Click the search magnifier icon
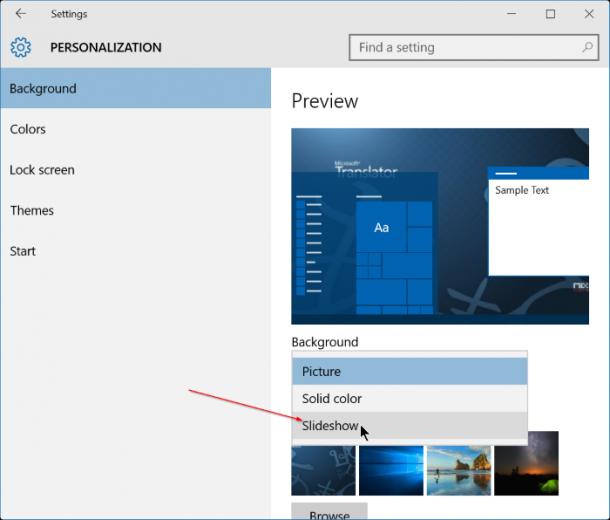Screen dimensions: 610x520 [x=587, y=47]
